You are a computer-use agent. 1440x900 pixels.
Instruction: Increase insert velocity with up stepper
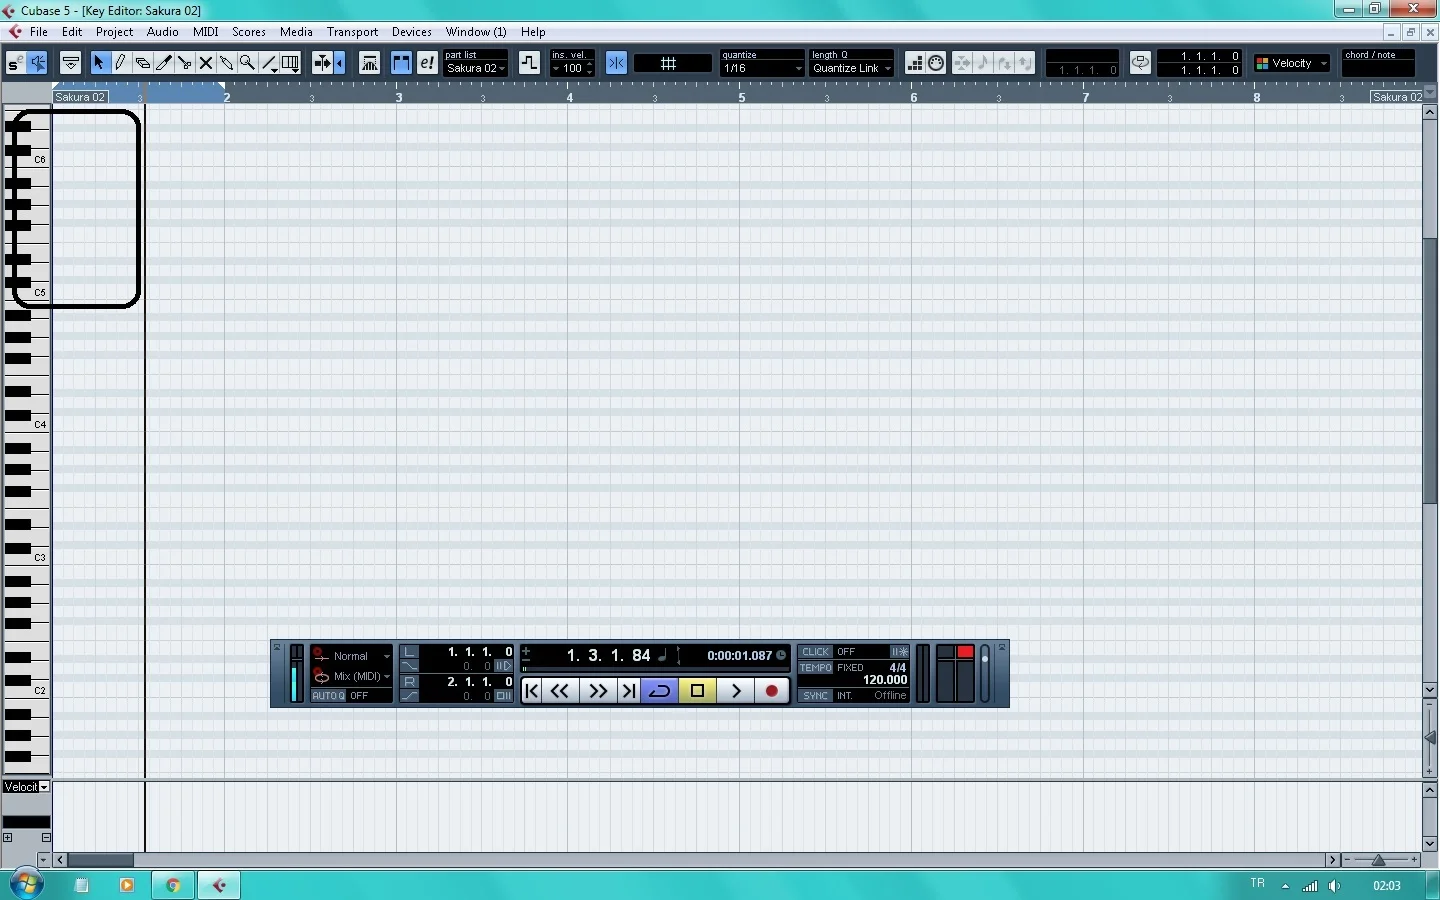point(590,65)
